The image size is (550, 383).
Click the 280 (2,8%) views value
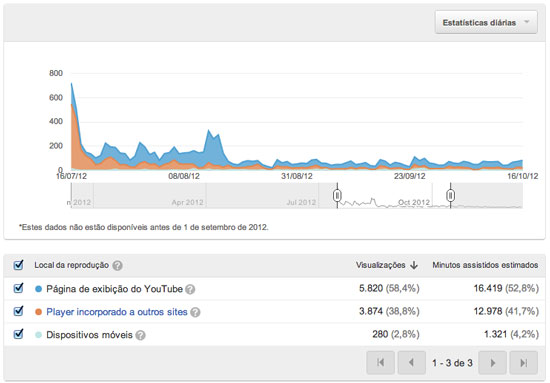coord(396,334)
